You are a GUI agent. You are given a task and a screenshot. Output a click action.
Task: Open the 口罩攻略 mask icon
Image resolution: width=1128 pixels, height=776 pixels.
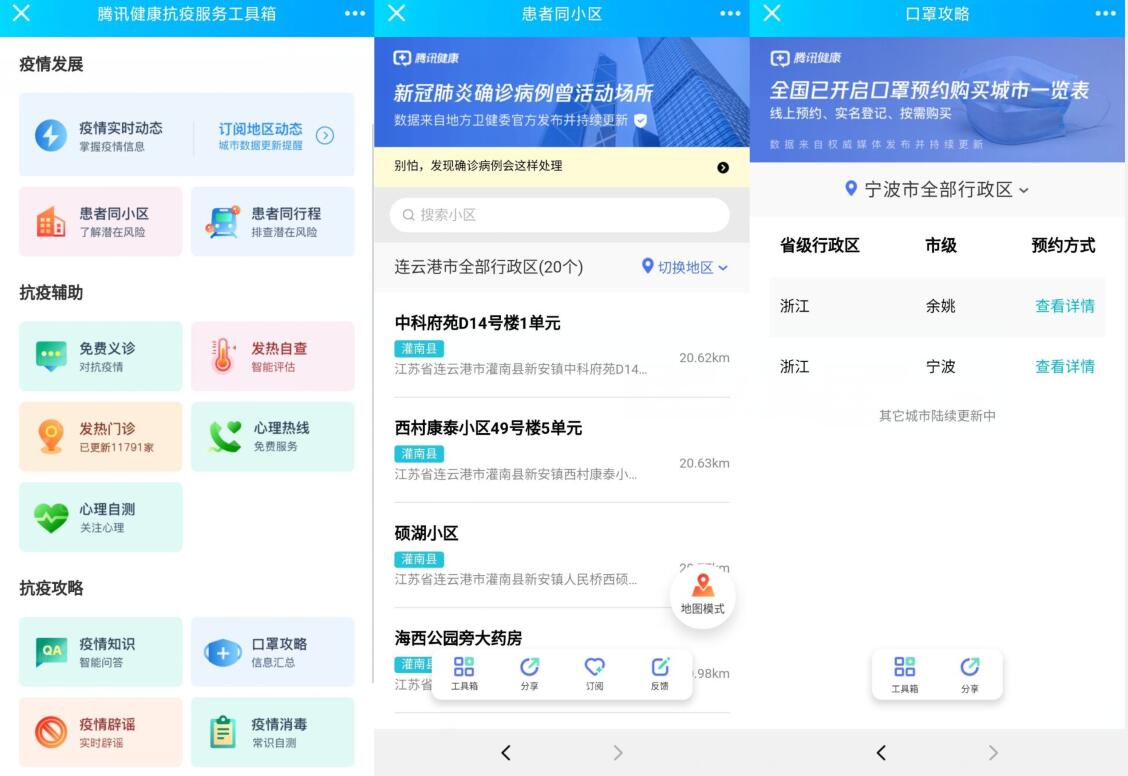point(223,652)
